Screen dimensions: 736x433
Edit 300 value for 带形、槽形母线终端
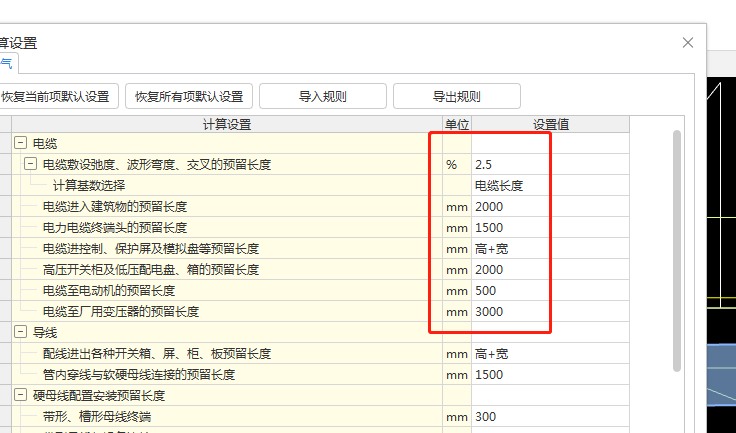tap(550, 417)
